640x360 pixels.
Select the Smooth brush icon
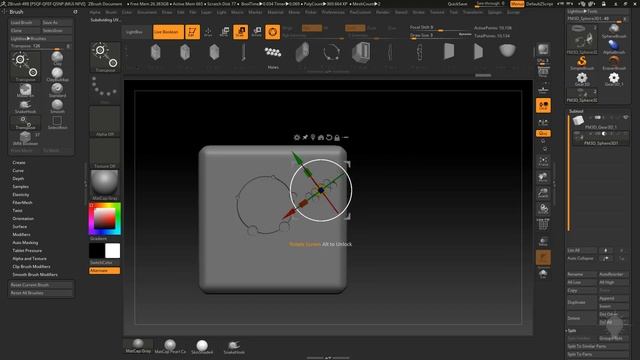click(57, 106)
